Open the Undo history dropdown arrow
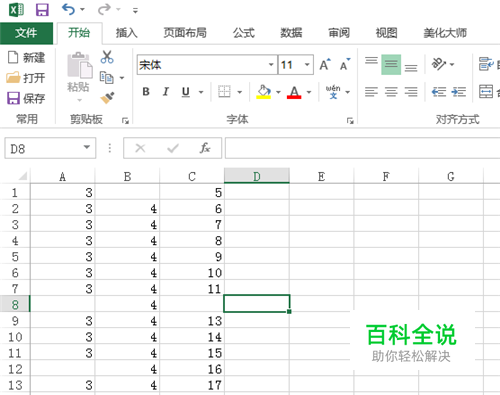The height and width of the screenshot is (395, 500). click(x=82, y=10)
